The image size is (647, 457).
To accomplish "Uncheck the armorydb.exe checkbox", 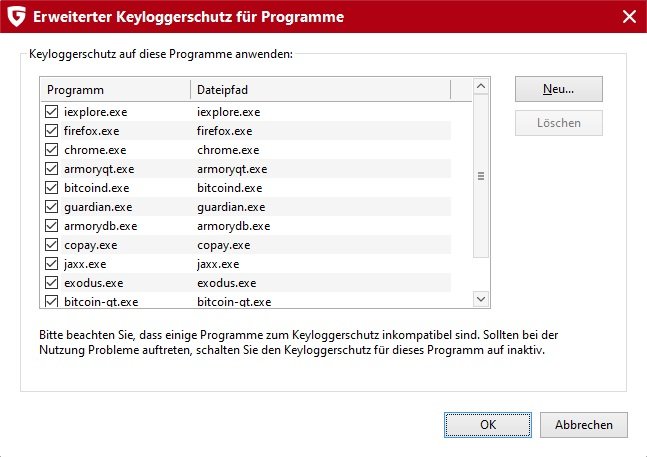I will click(52, 226).
